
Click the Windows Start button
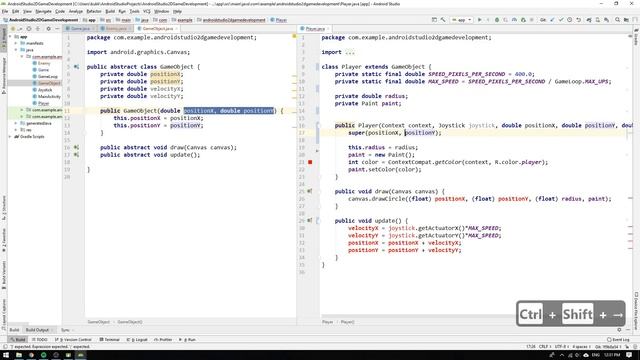[x=6, y=355]
